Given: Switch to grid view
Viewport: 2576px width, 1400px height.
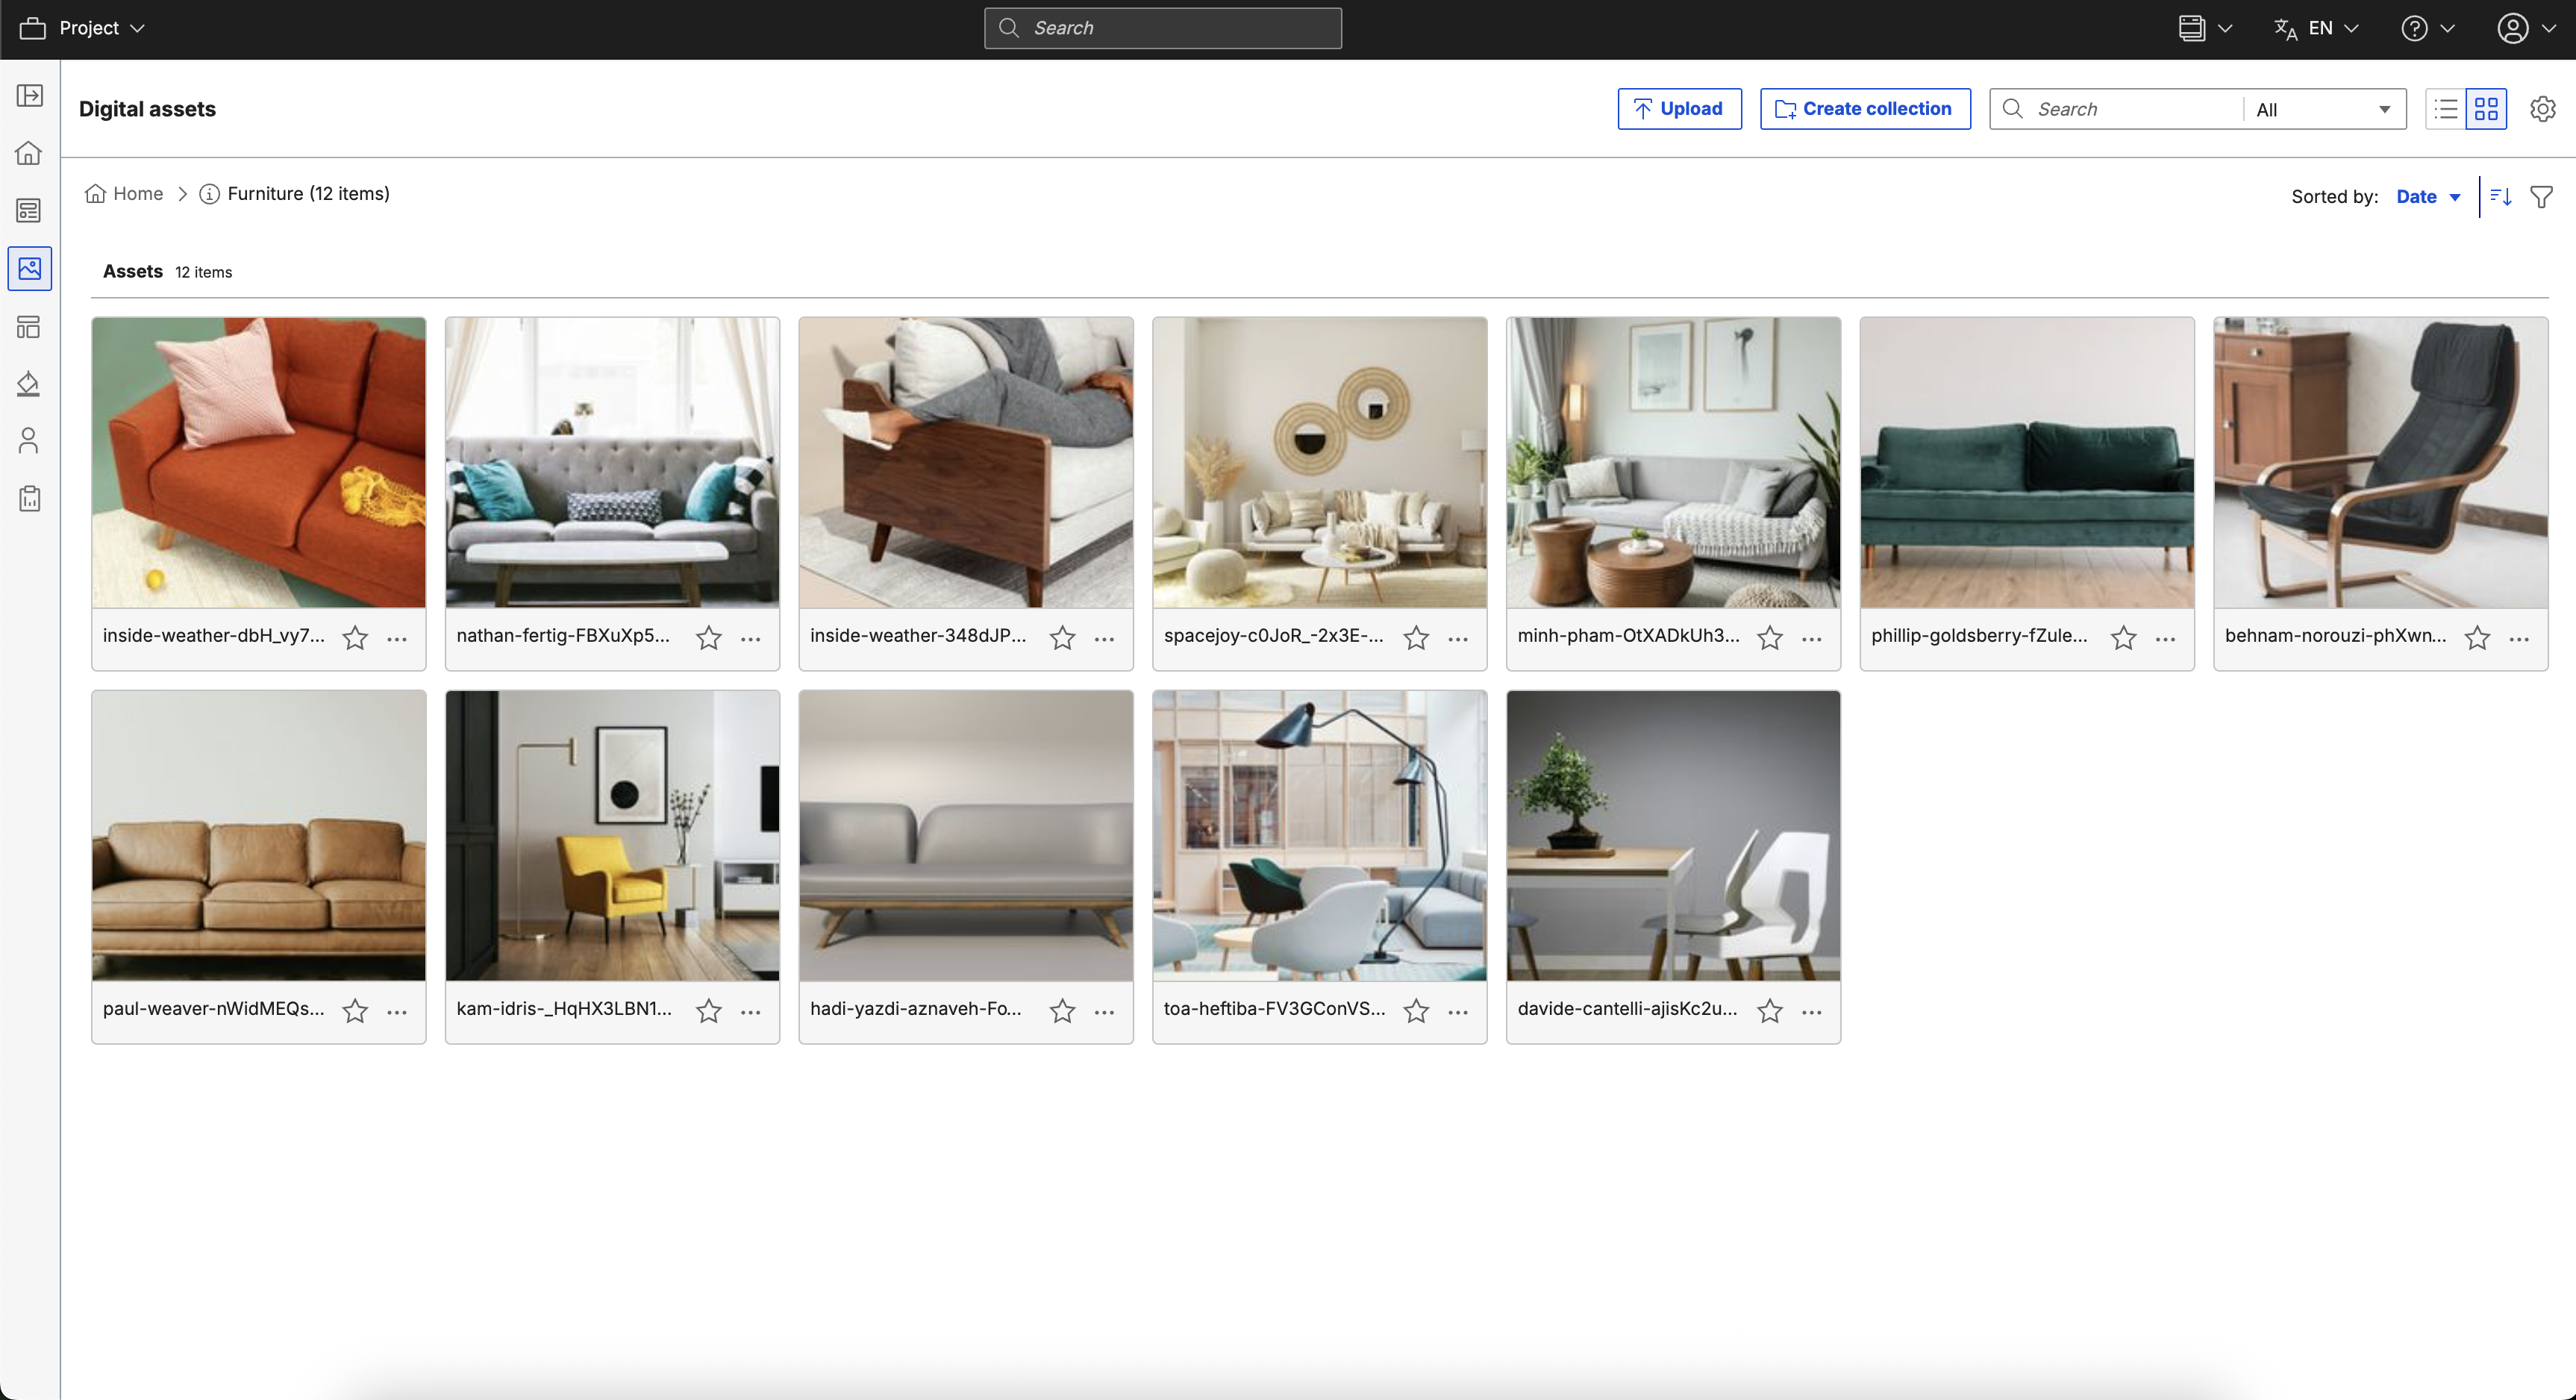Looking at the screenshot, I should click(x=2486, y=109).
